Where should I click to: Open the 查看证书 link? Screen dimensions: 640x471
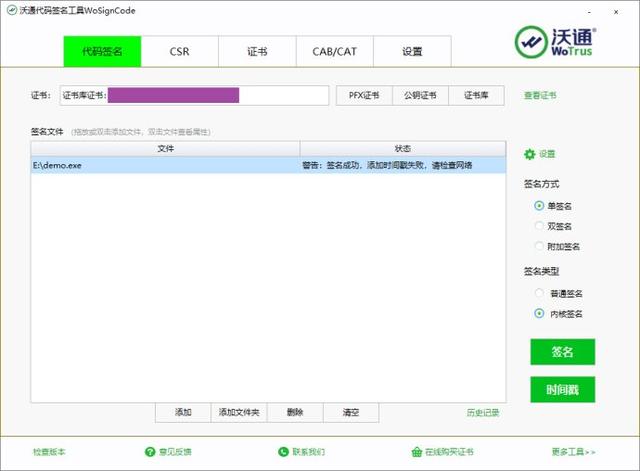click(x=540, y=96)
